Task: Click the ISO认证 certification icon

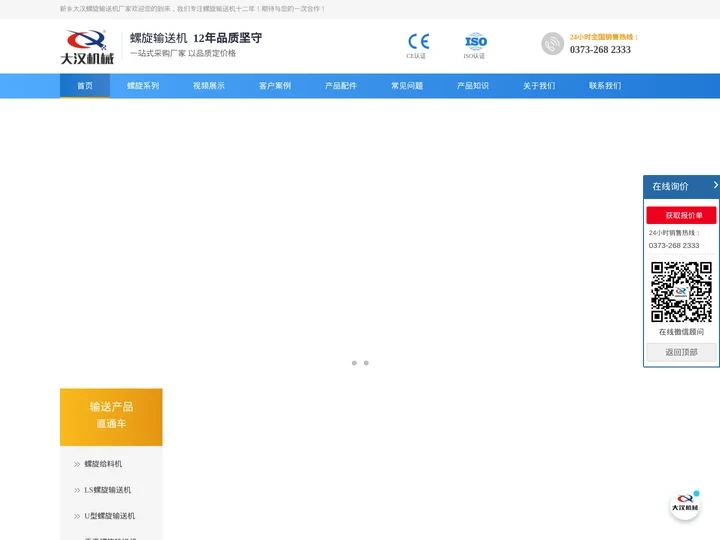Action: pos(475,42)
